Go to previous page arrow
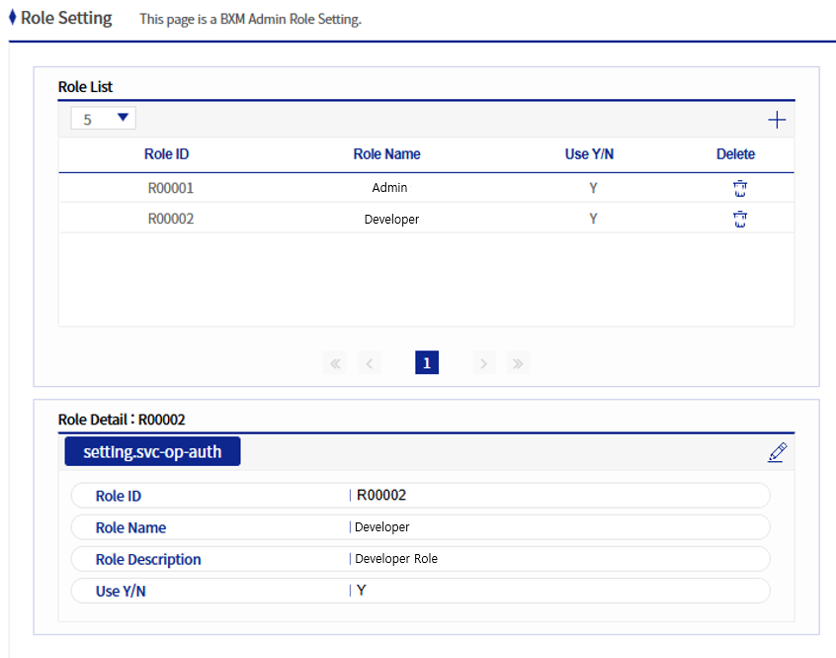This screenshot has width=836, height=658. click(369, 363)
